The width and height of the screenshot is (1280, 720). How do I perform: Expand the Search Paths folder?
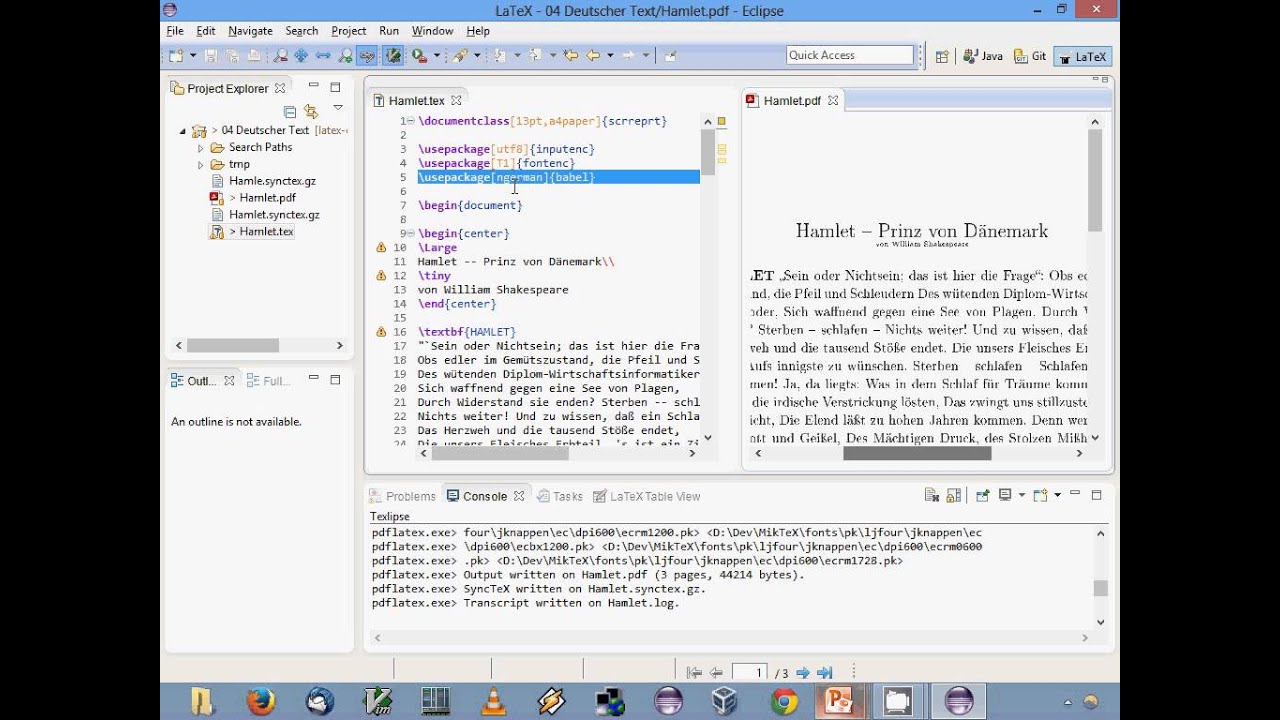pos(200,148)
